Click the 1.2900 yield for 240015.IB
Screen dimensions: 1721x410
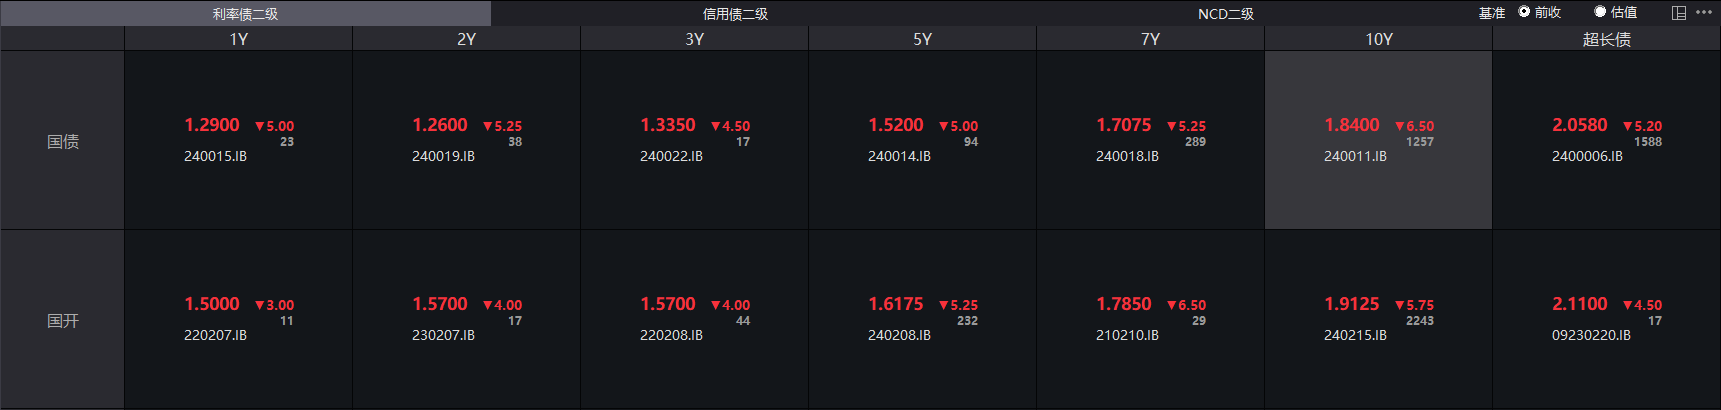click(212, 125)
